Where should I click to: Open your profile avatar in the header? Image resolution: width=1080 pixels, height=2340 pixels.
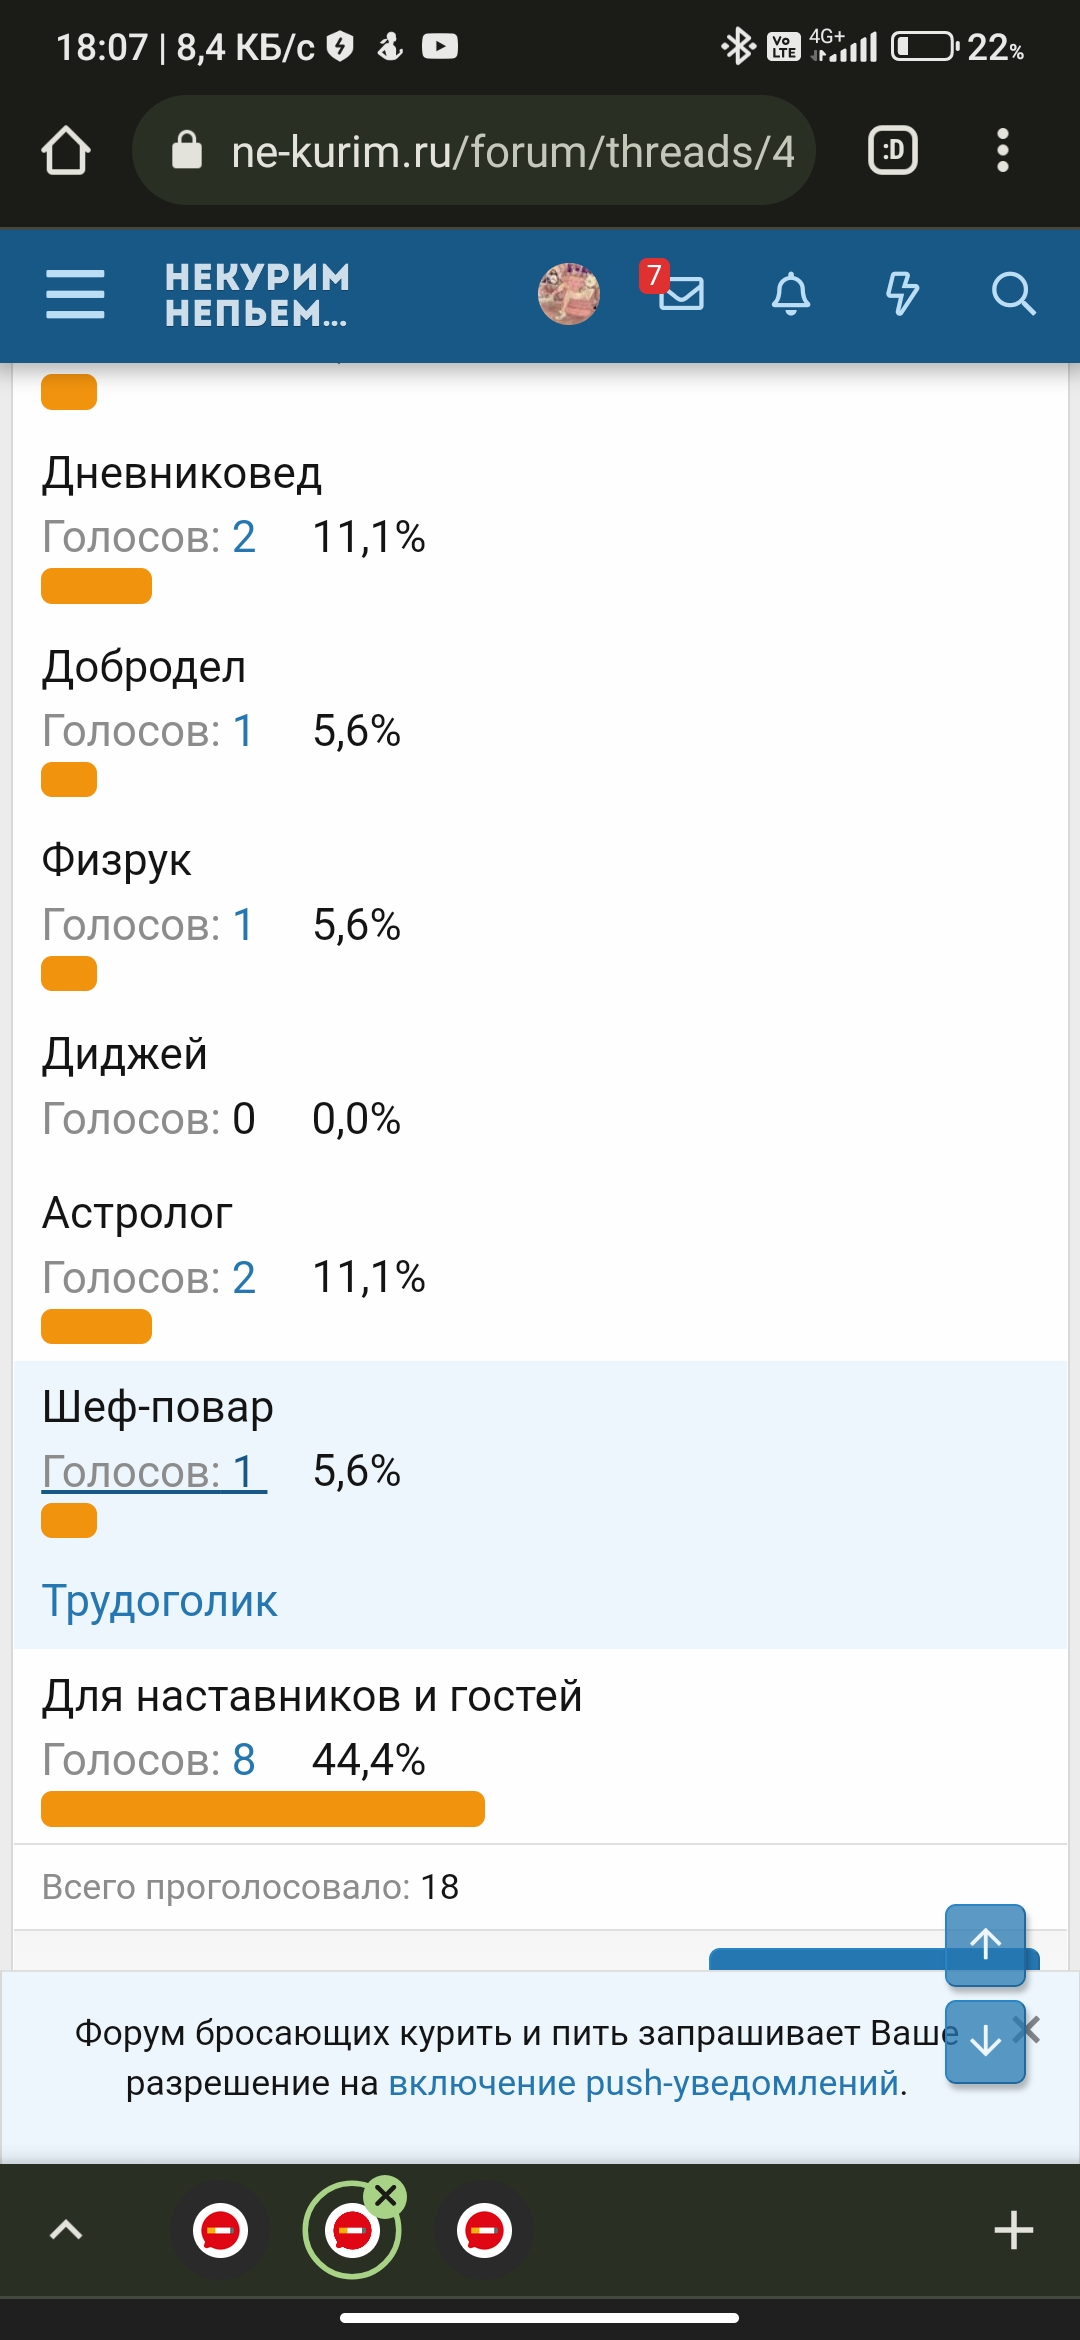tap(568, 293)
